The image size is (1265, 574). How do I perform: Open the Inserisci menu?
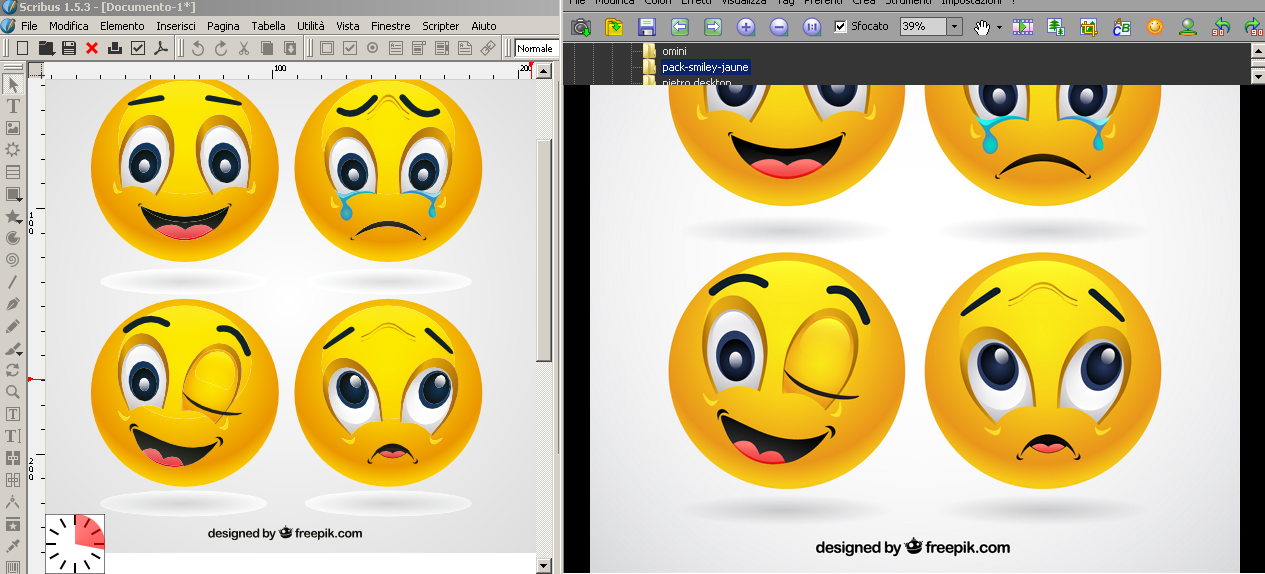click(176, 26)
